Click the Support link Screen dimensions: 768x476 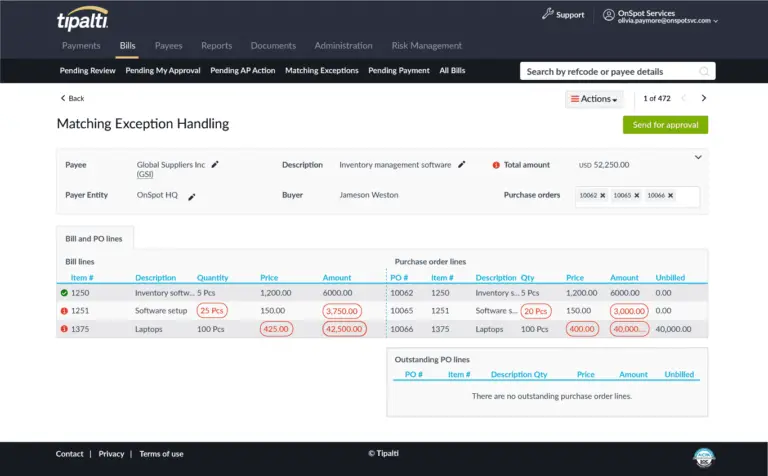570,15
